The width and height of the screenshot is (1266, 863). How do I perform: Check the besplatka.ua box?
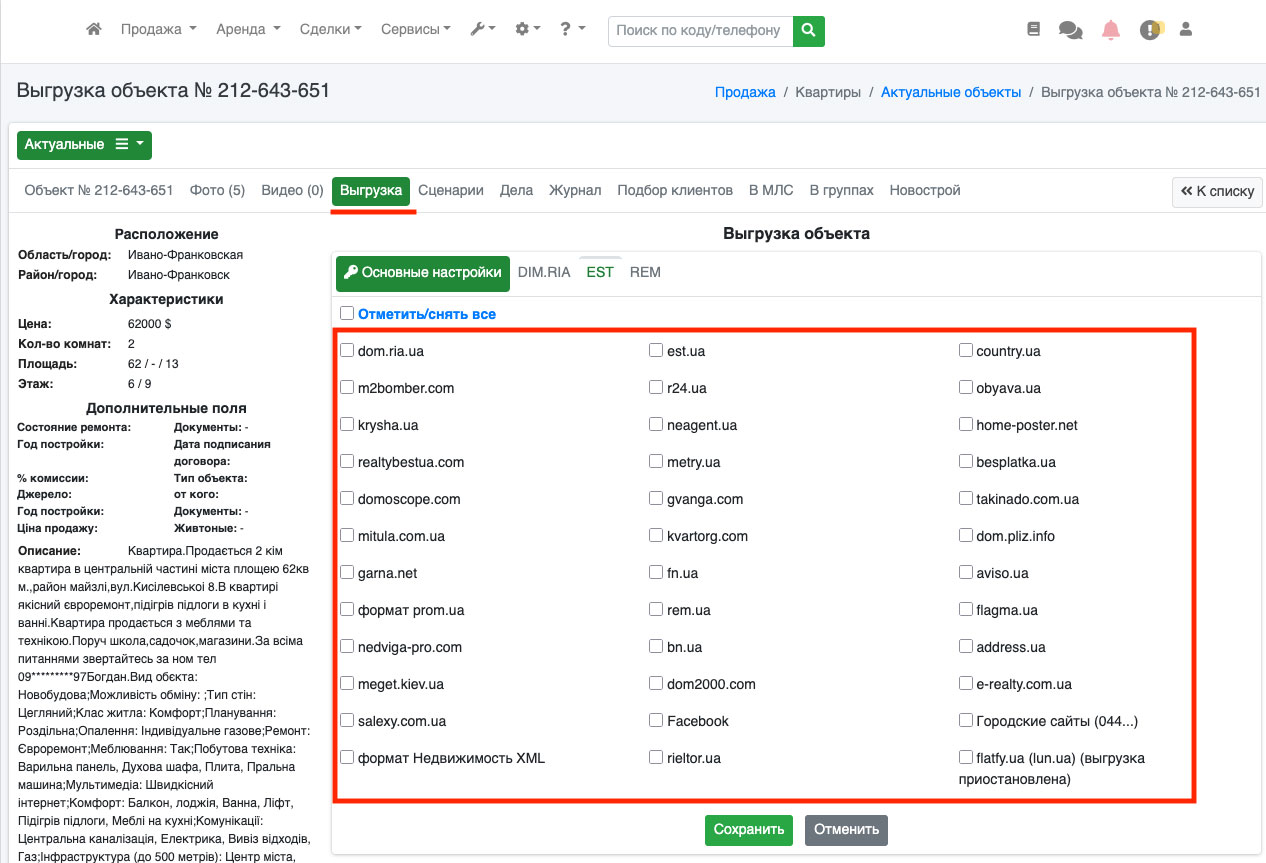click(x=966, y=462)
